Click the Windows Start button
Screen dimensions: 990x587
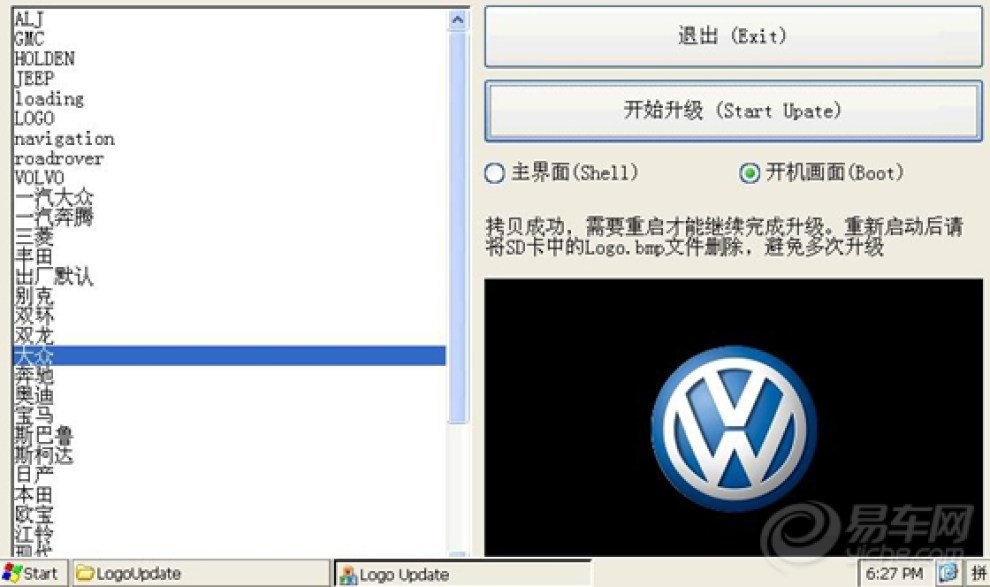point(32,573)
